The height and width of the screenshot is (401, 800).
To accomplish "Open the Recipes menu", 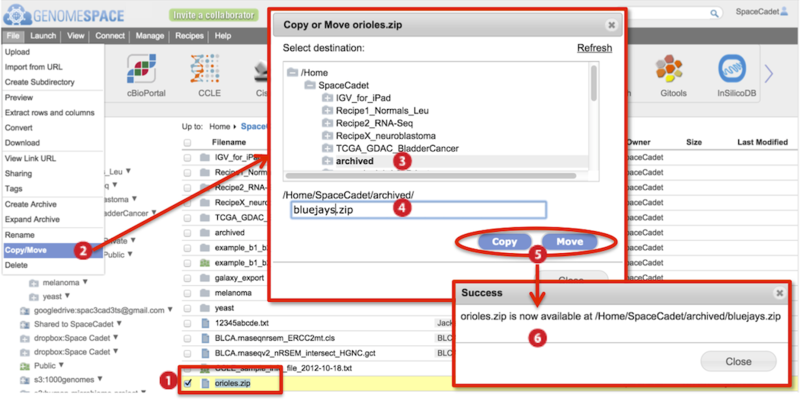I will pyautogui.click(x=189, y=36).
